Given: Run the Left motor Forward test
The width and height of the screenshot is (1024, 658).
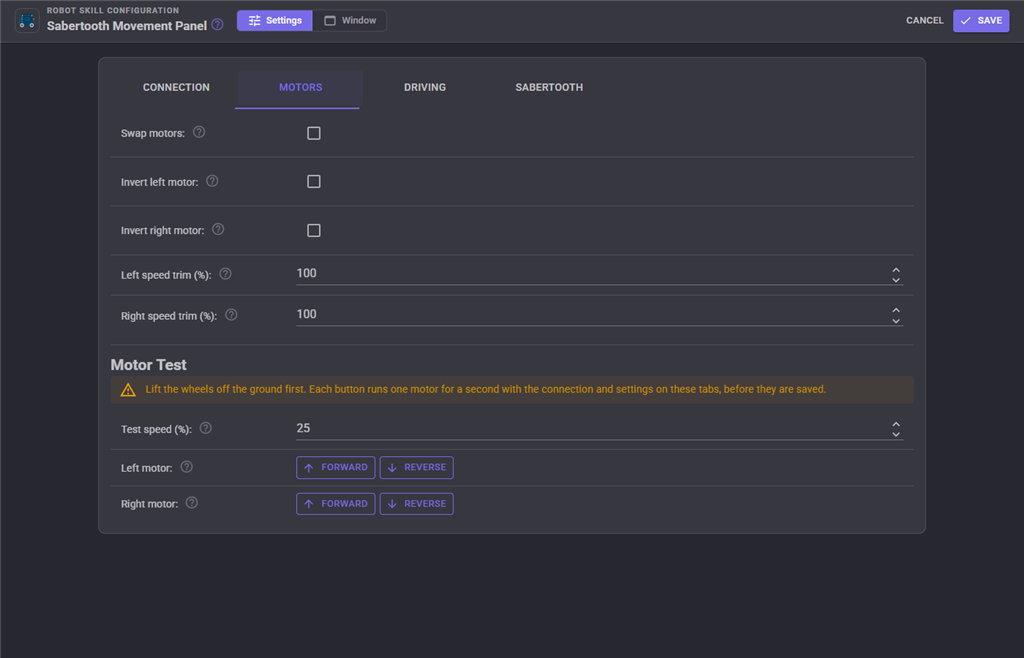Looking at the screenshot, I should 336,467.
